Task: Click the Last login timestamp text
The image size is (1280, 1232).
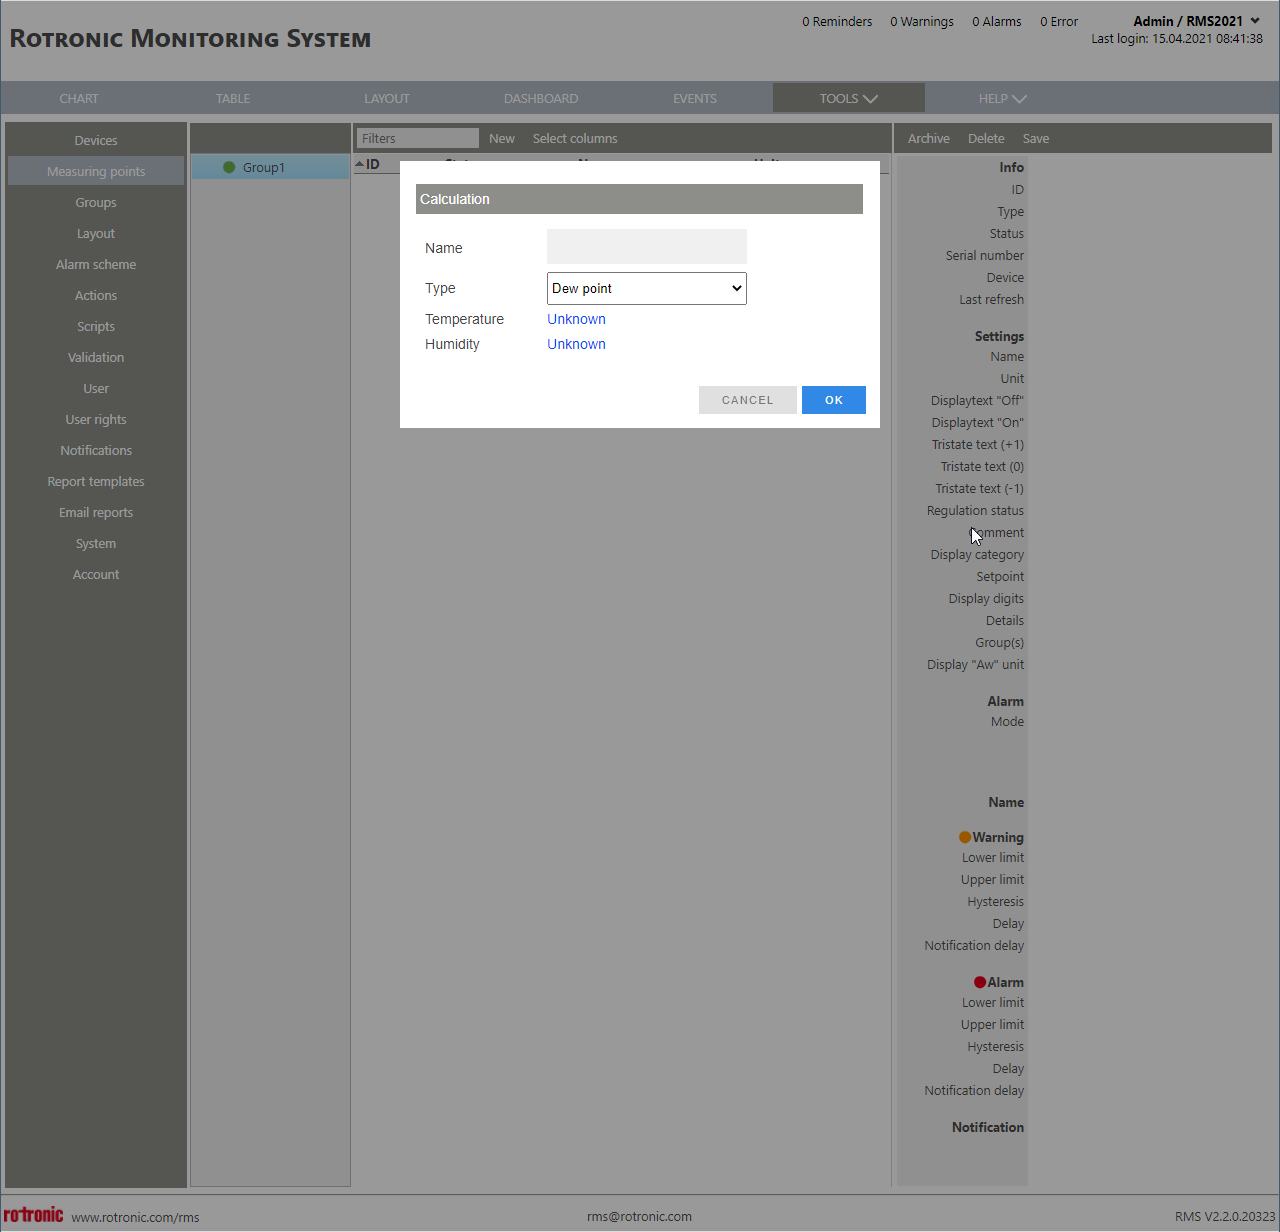Action: [x=1177, y=39]
